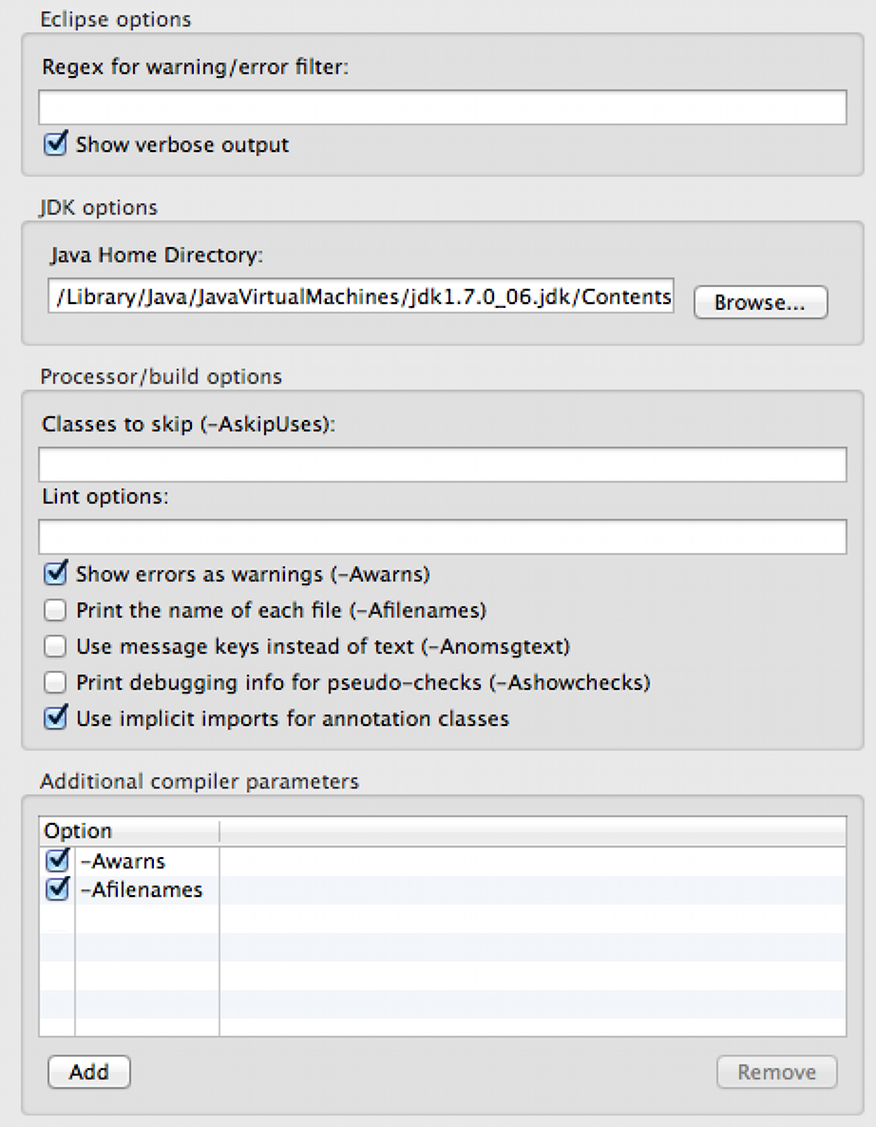Disable Use implicit imports for annotation classes

click(x=55, y=718)
